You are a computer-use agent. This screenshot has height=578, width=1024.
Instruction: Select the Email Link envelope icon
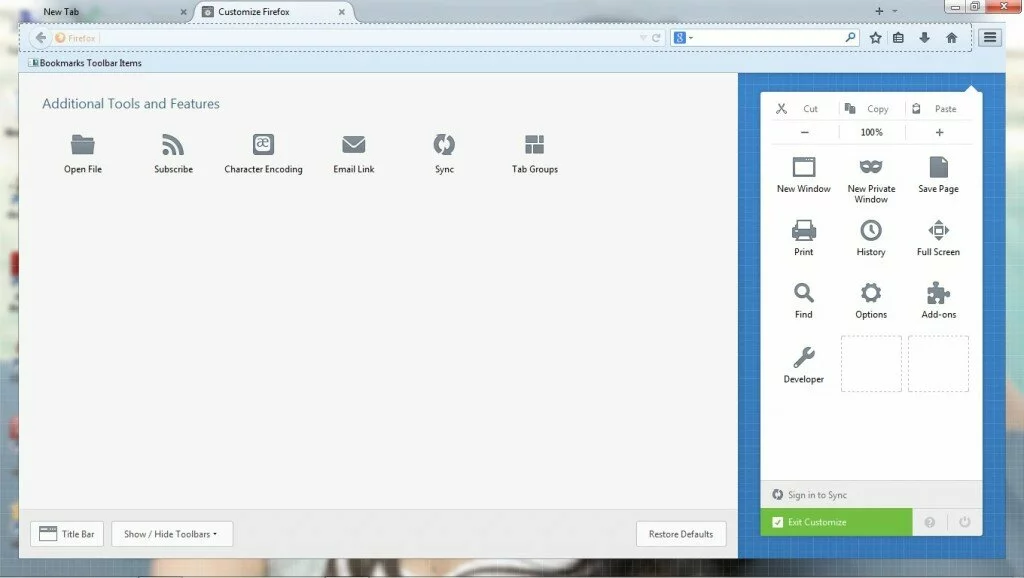click(353, 144)
